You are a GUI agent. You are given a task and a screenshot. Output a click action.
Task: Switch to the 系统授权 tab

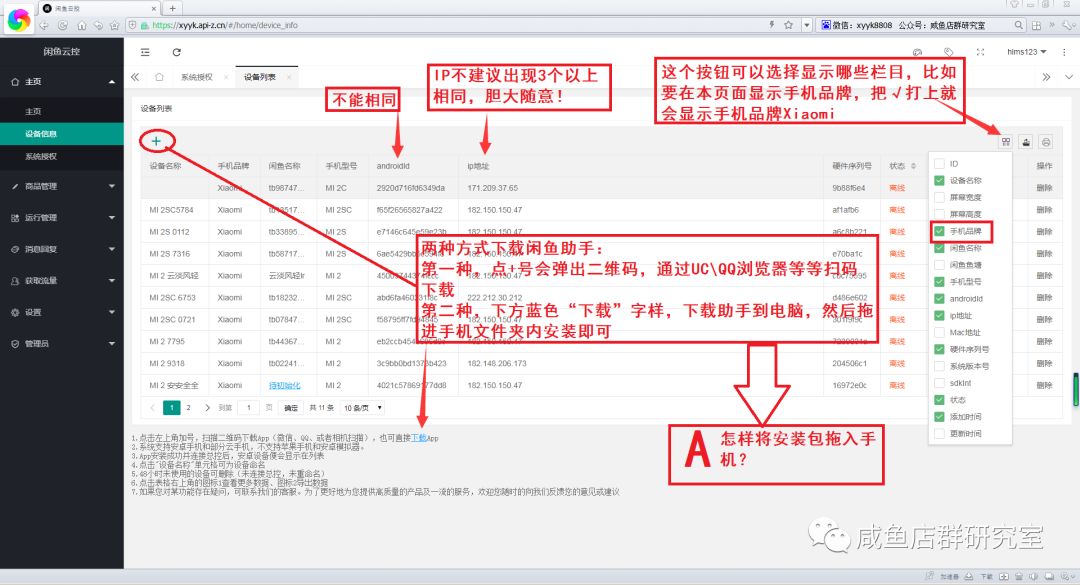click(196, 77)
